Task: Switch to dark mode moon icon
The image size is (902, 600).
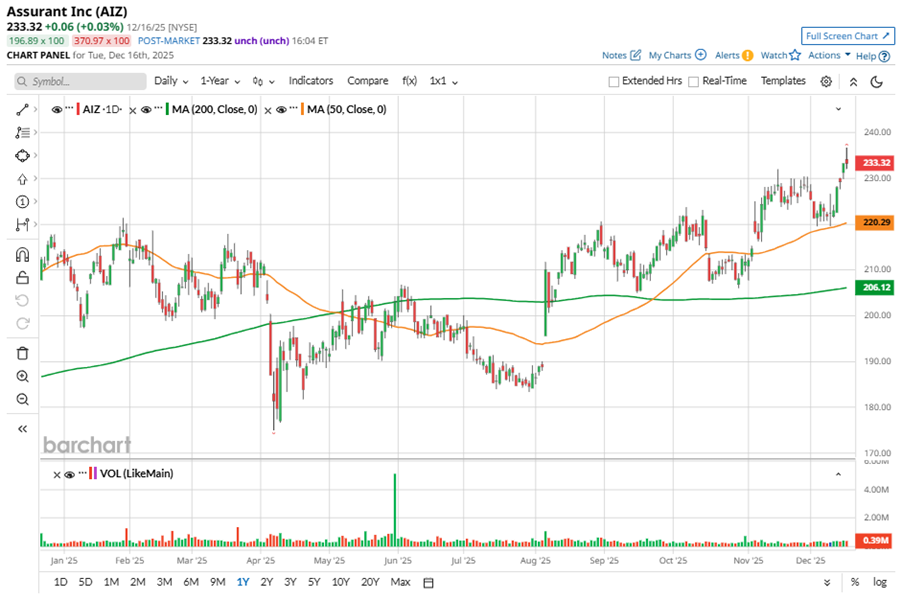Action: [x=877, y=82]
